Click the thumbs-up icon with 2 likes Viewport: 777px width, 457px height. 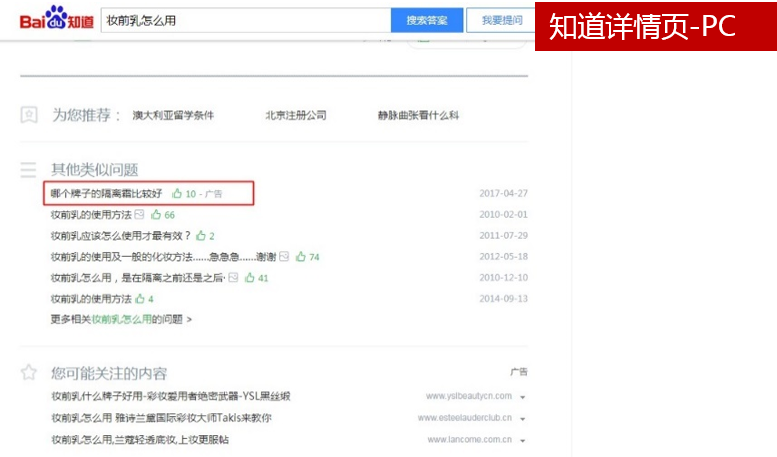click(201, 235)
